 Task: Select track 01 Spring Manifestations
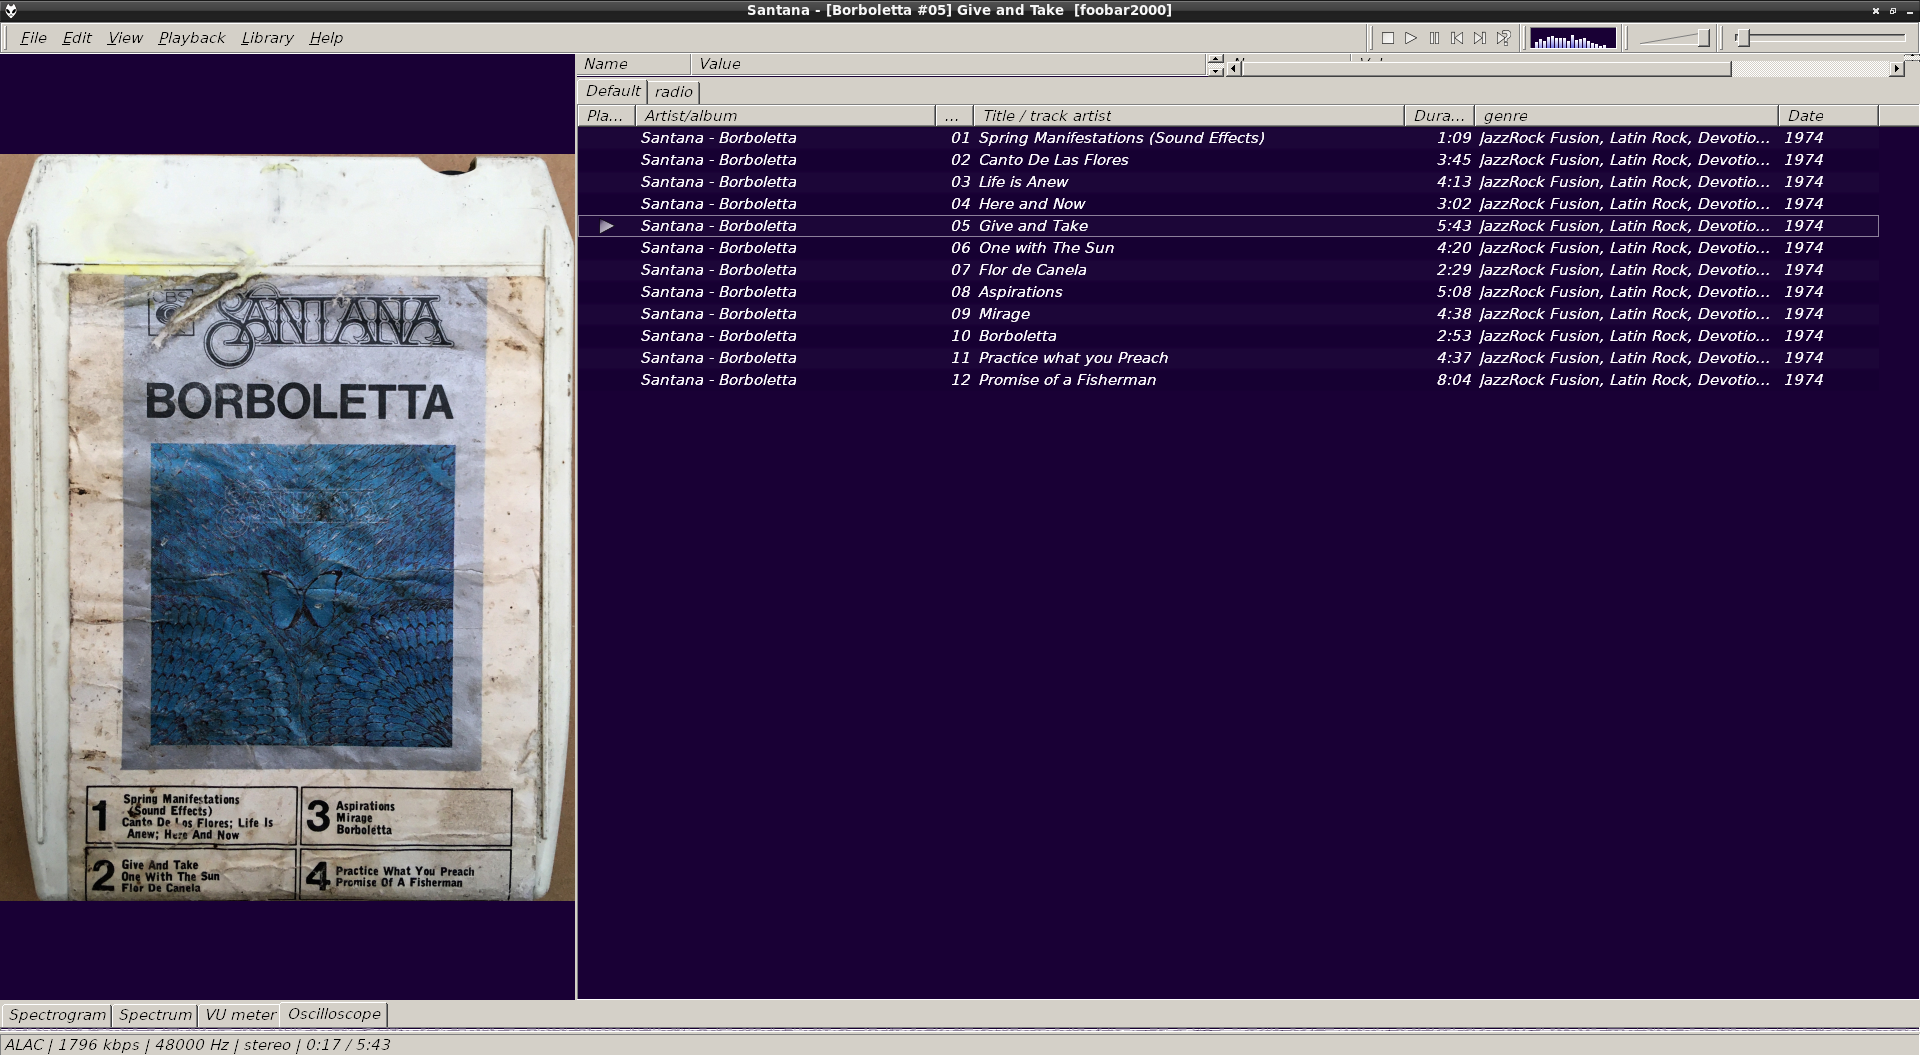(x=1228, y=138)
